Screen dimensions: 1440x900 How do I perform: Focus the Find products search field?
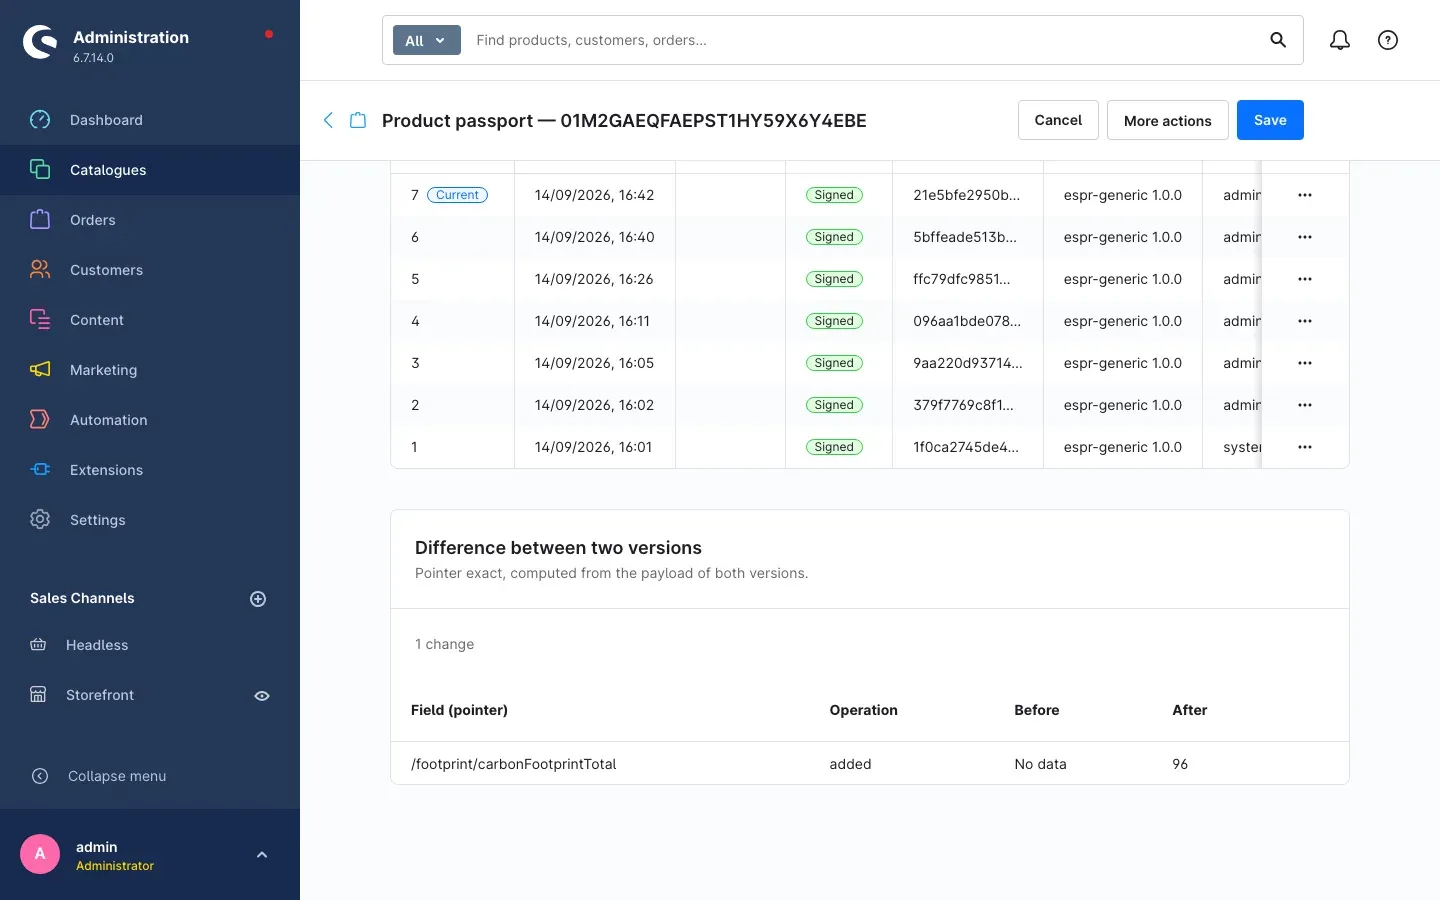tap(865, 40)
